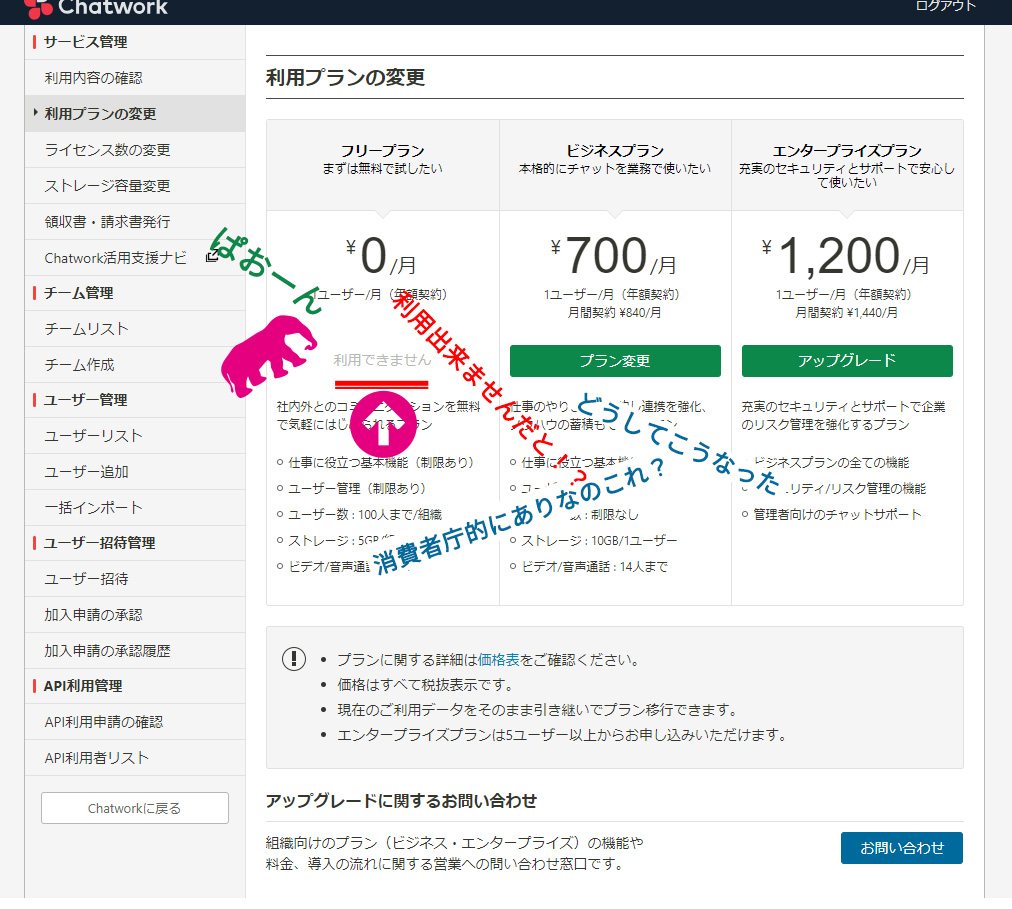Click 月間契約 ¥1,440/月 text
The height and width of the screenshot is (909, 1012).
point(846,313)
